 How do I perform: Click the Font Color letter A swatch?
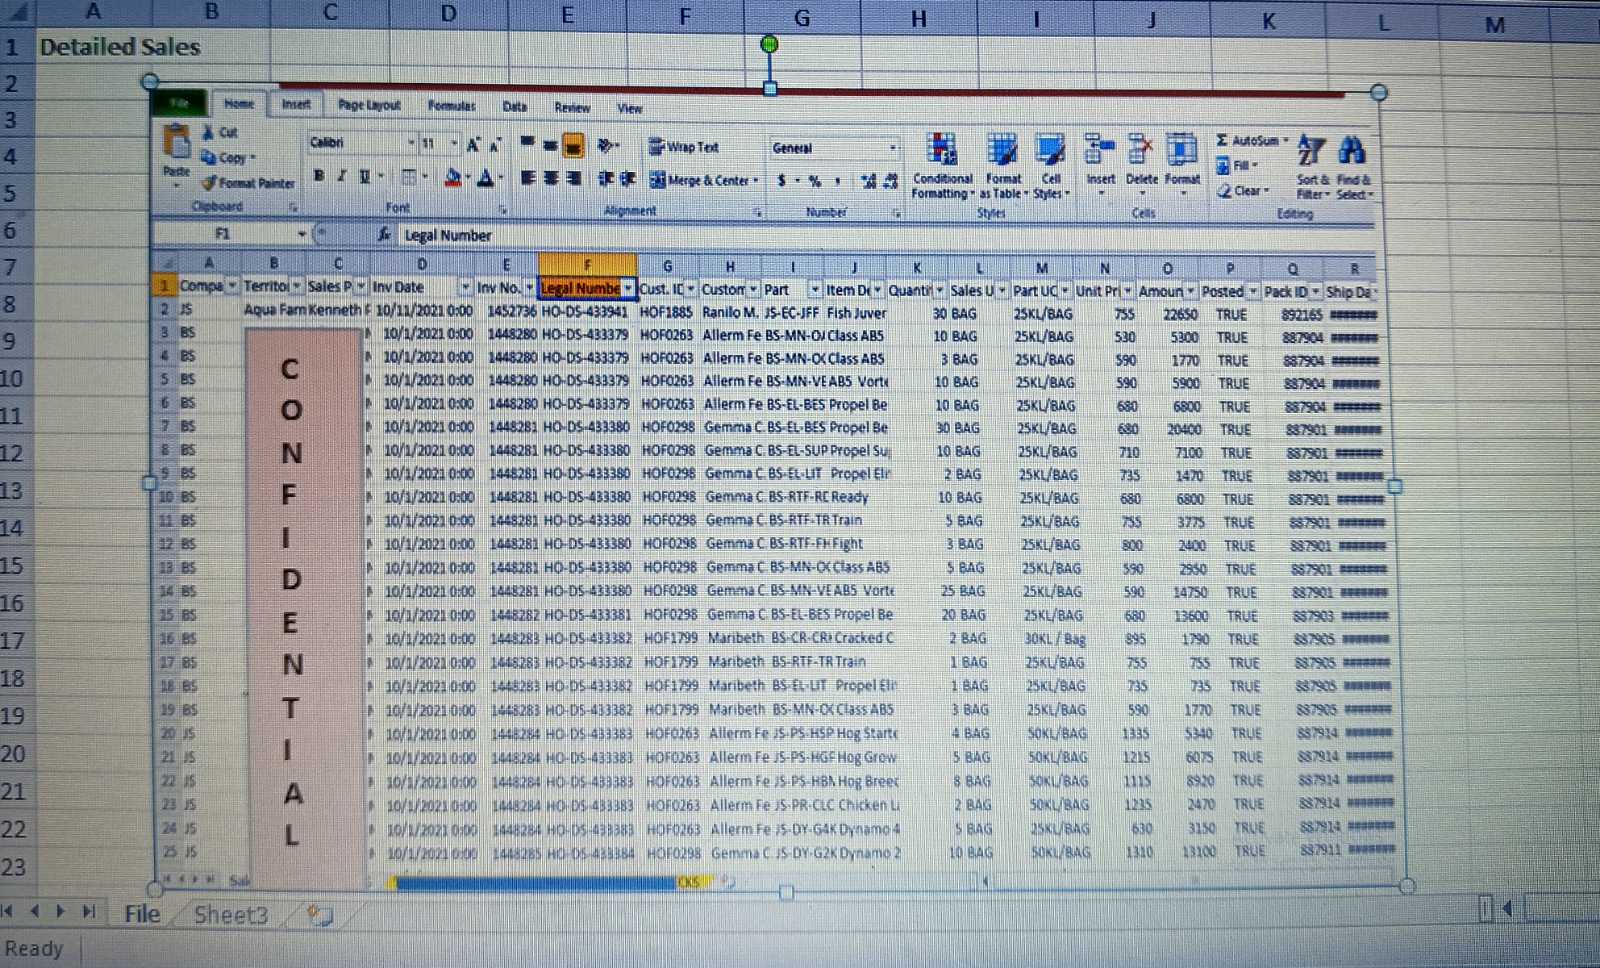click(x=486, y=178)
